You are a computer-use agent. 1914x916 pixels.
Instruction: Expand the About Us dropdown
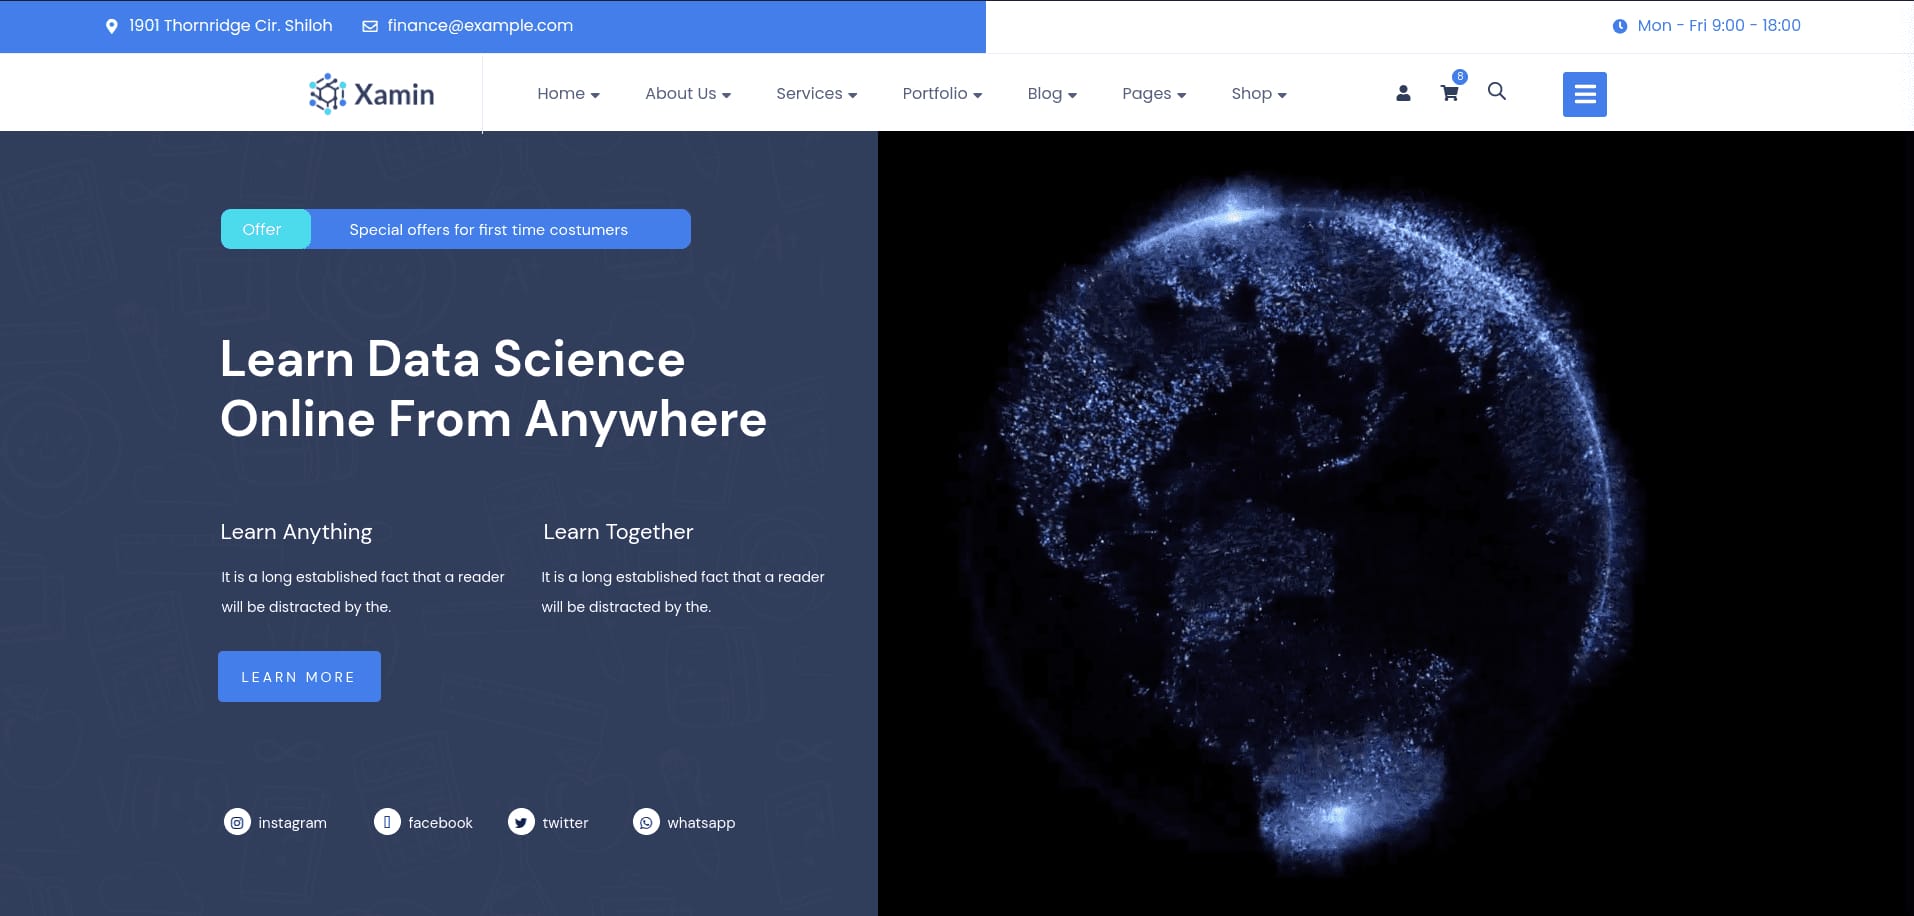(x=688, y=94)
